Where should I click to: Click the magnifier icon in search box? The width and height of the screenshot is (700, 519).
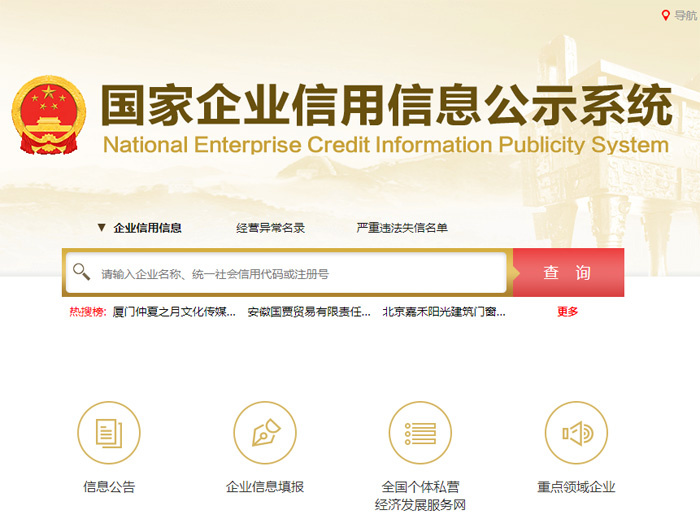81,271
